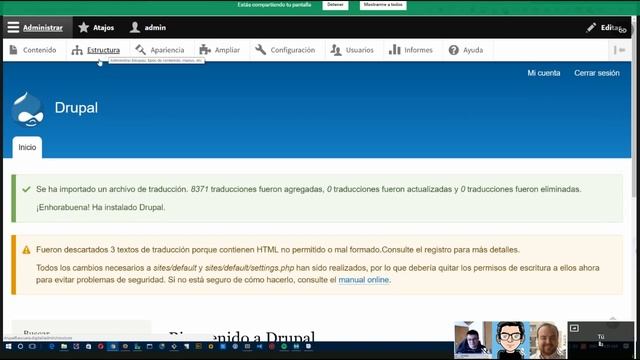Select the cartoon avatar participant thumbnail

[511, 340]
